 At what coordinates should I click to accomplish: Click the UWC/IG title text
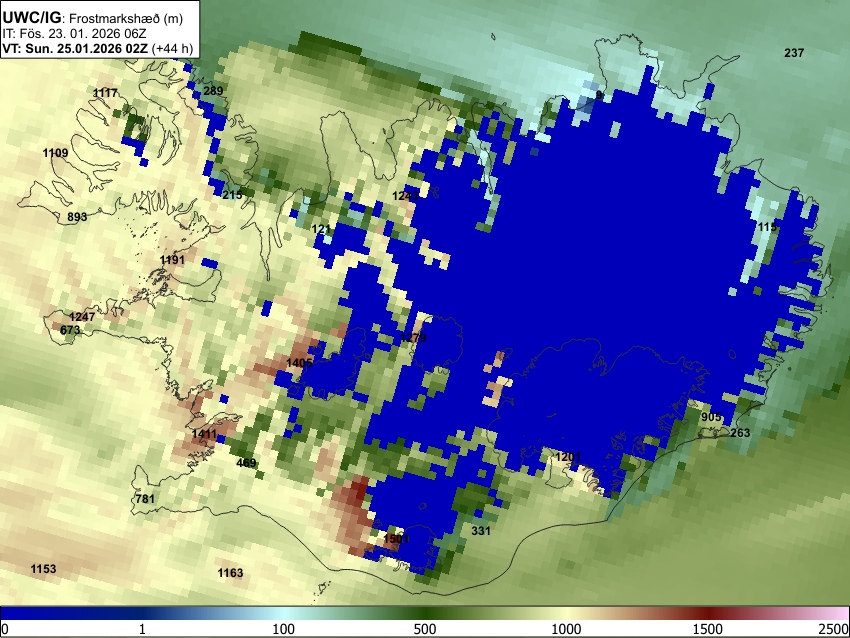point(31,17)
